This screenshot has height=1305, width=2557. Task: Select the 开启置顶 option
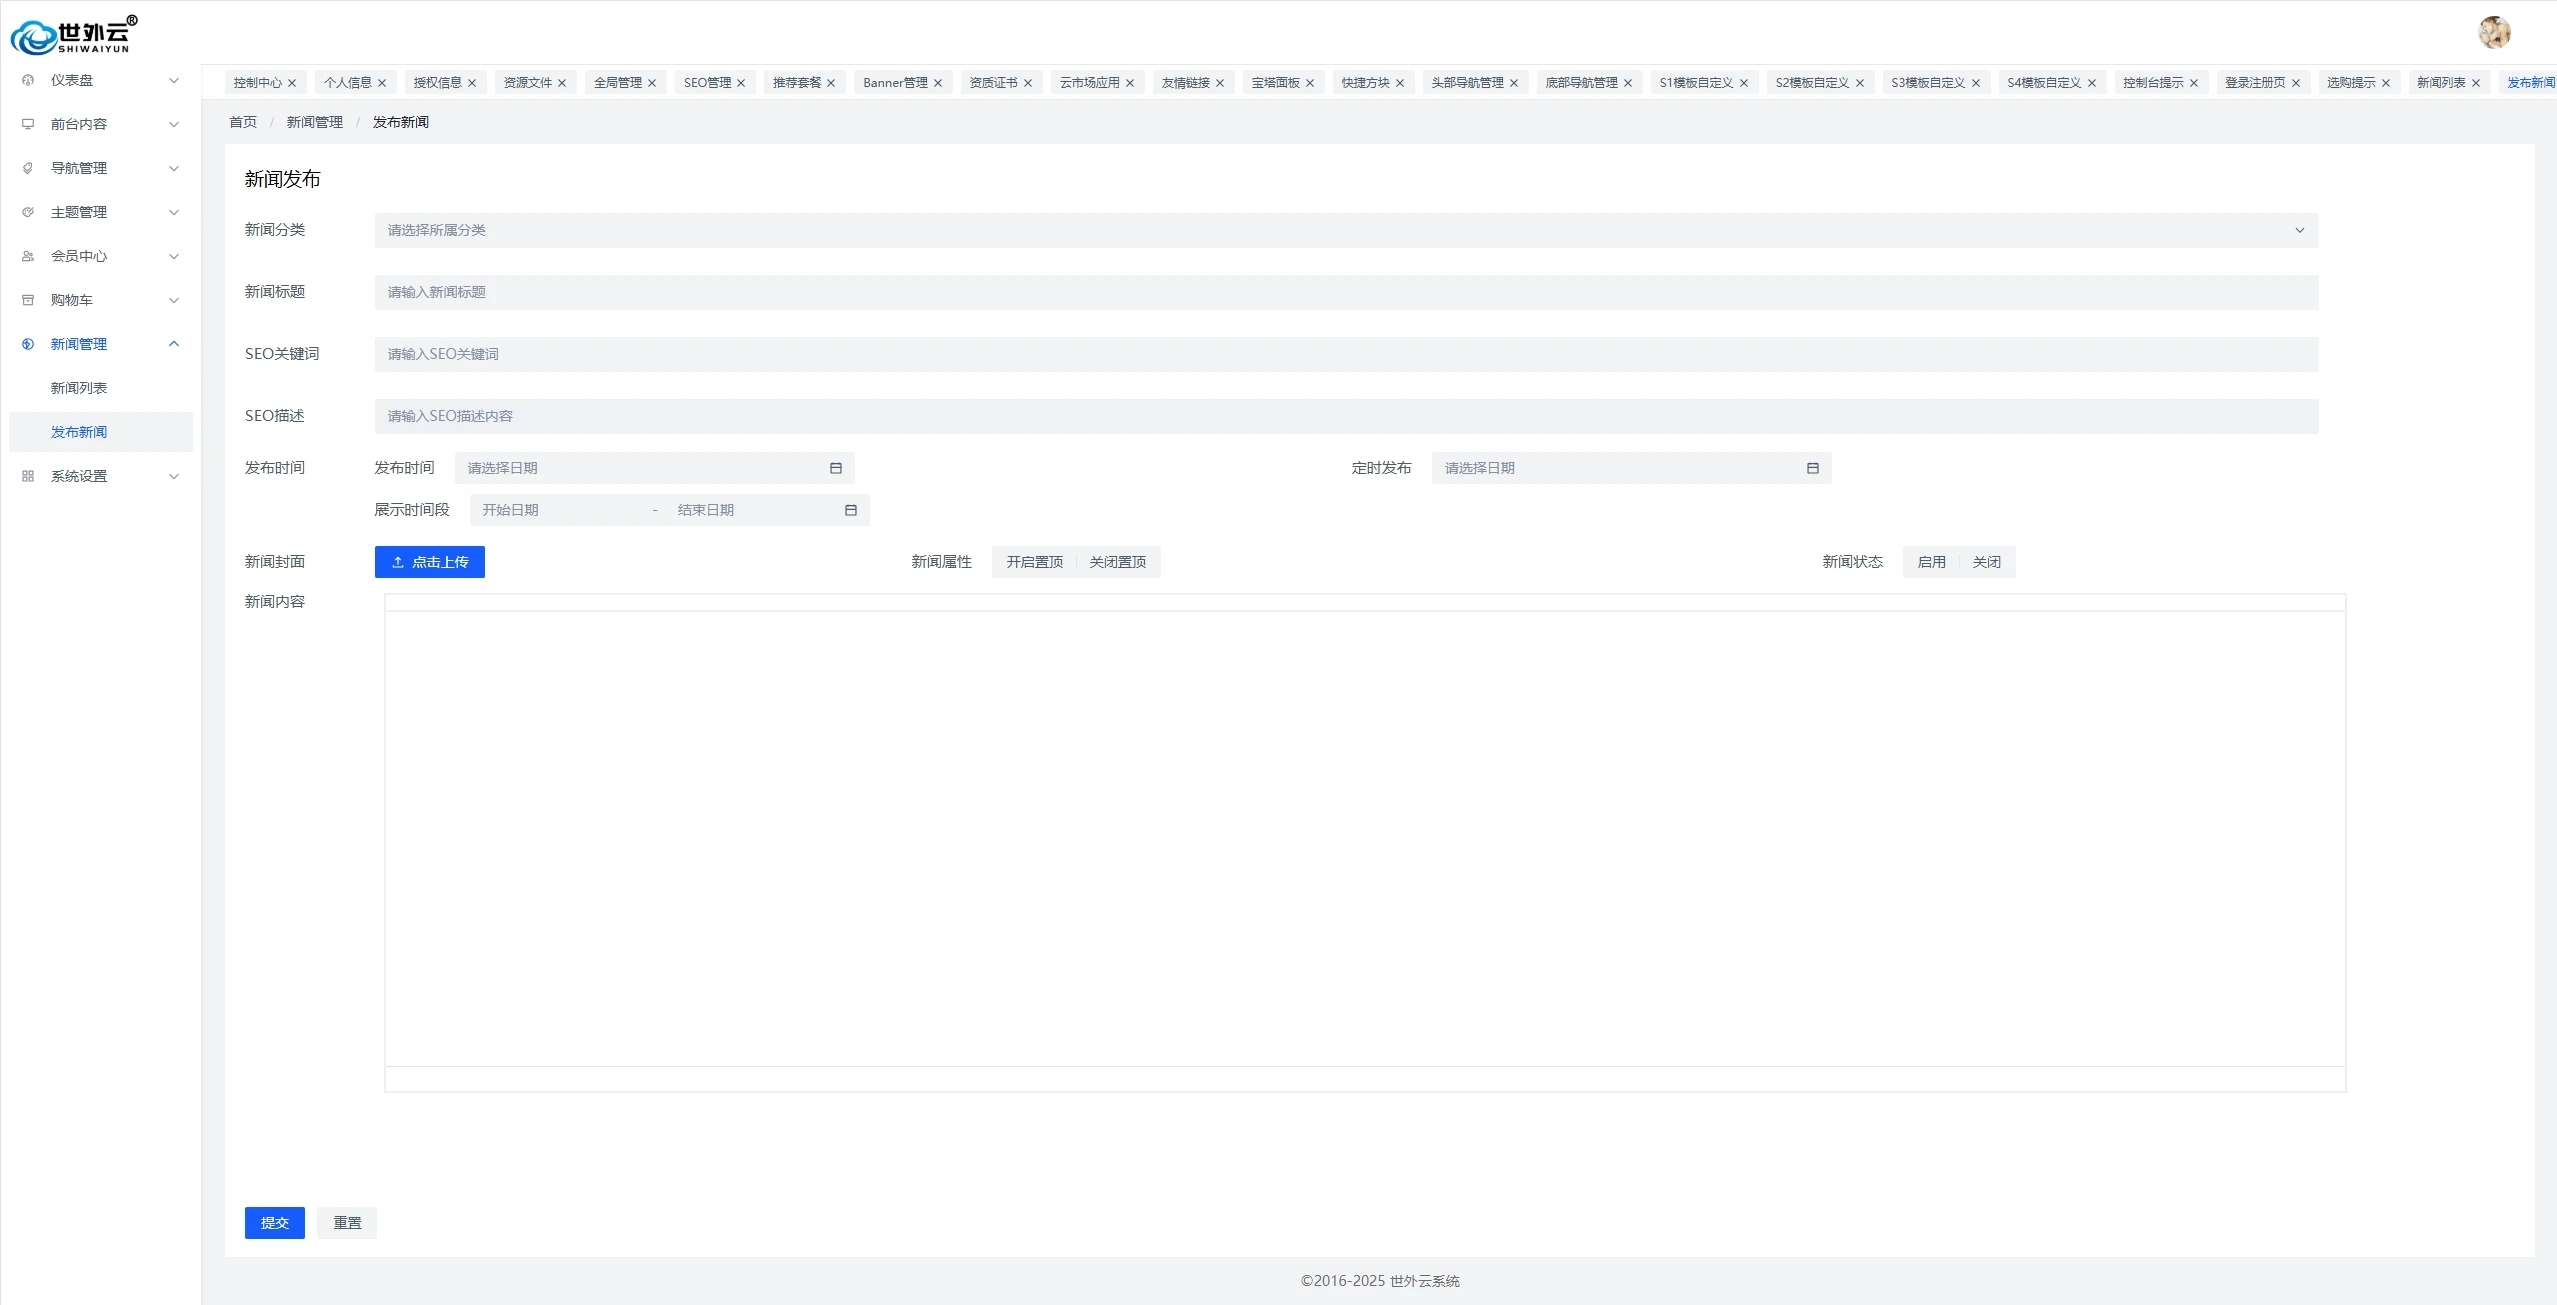click(x=1034, y=562)
